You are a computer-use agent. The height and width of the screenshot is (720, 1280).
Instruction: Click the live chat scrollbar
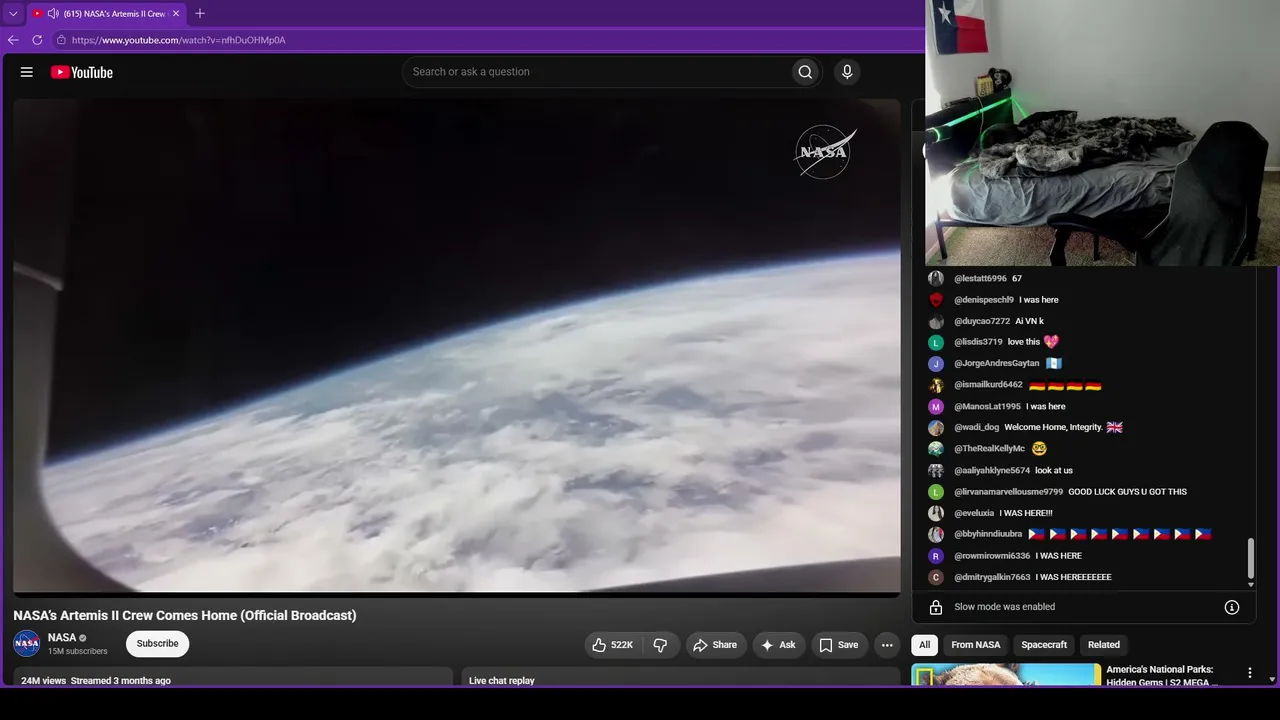(x=1250, y=560)
